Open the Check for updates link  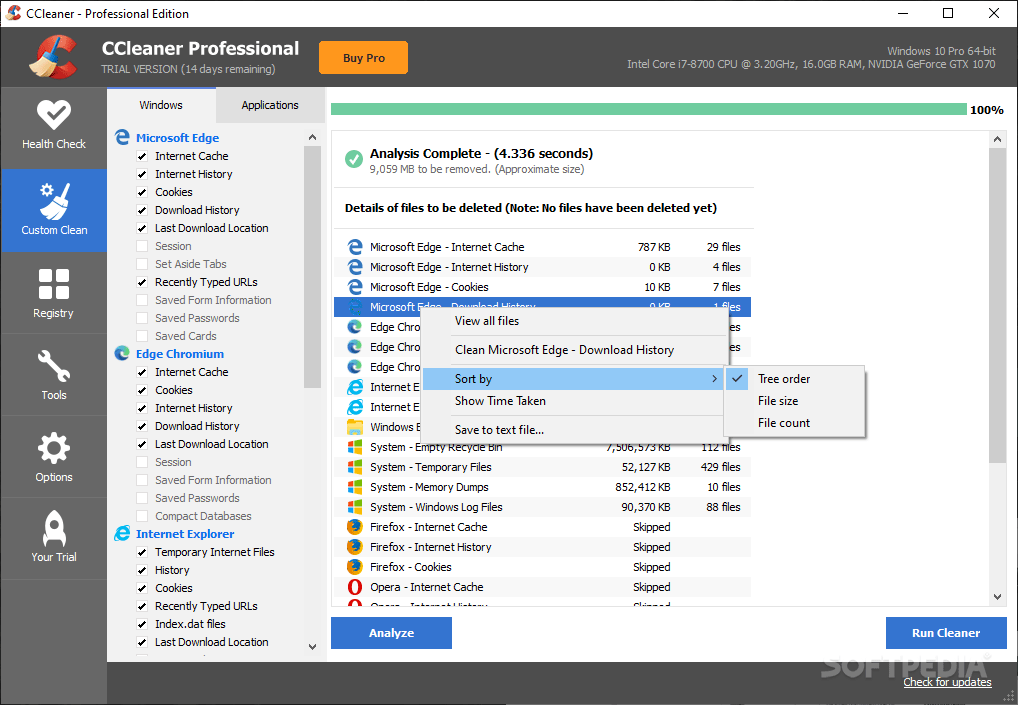[x=947, y=681]
